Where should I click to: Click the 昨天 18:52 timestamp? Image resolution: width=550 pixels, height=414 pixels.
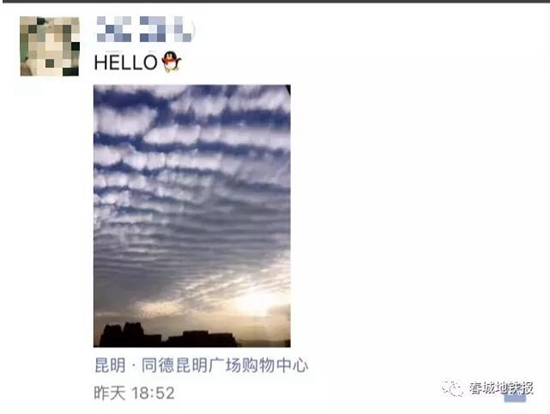(x=134, y=393)
